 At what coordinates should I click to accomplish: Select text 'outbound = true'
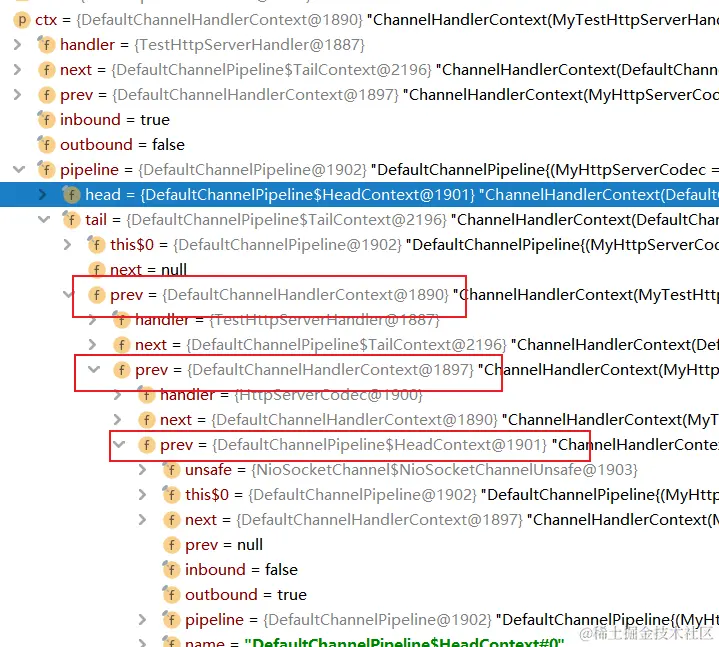[x=246, y=595]
